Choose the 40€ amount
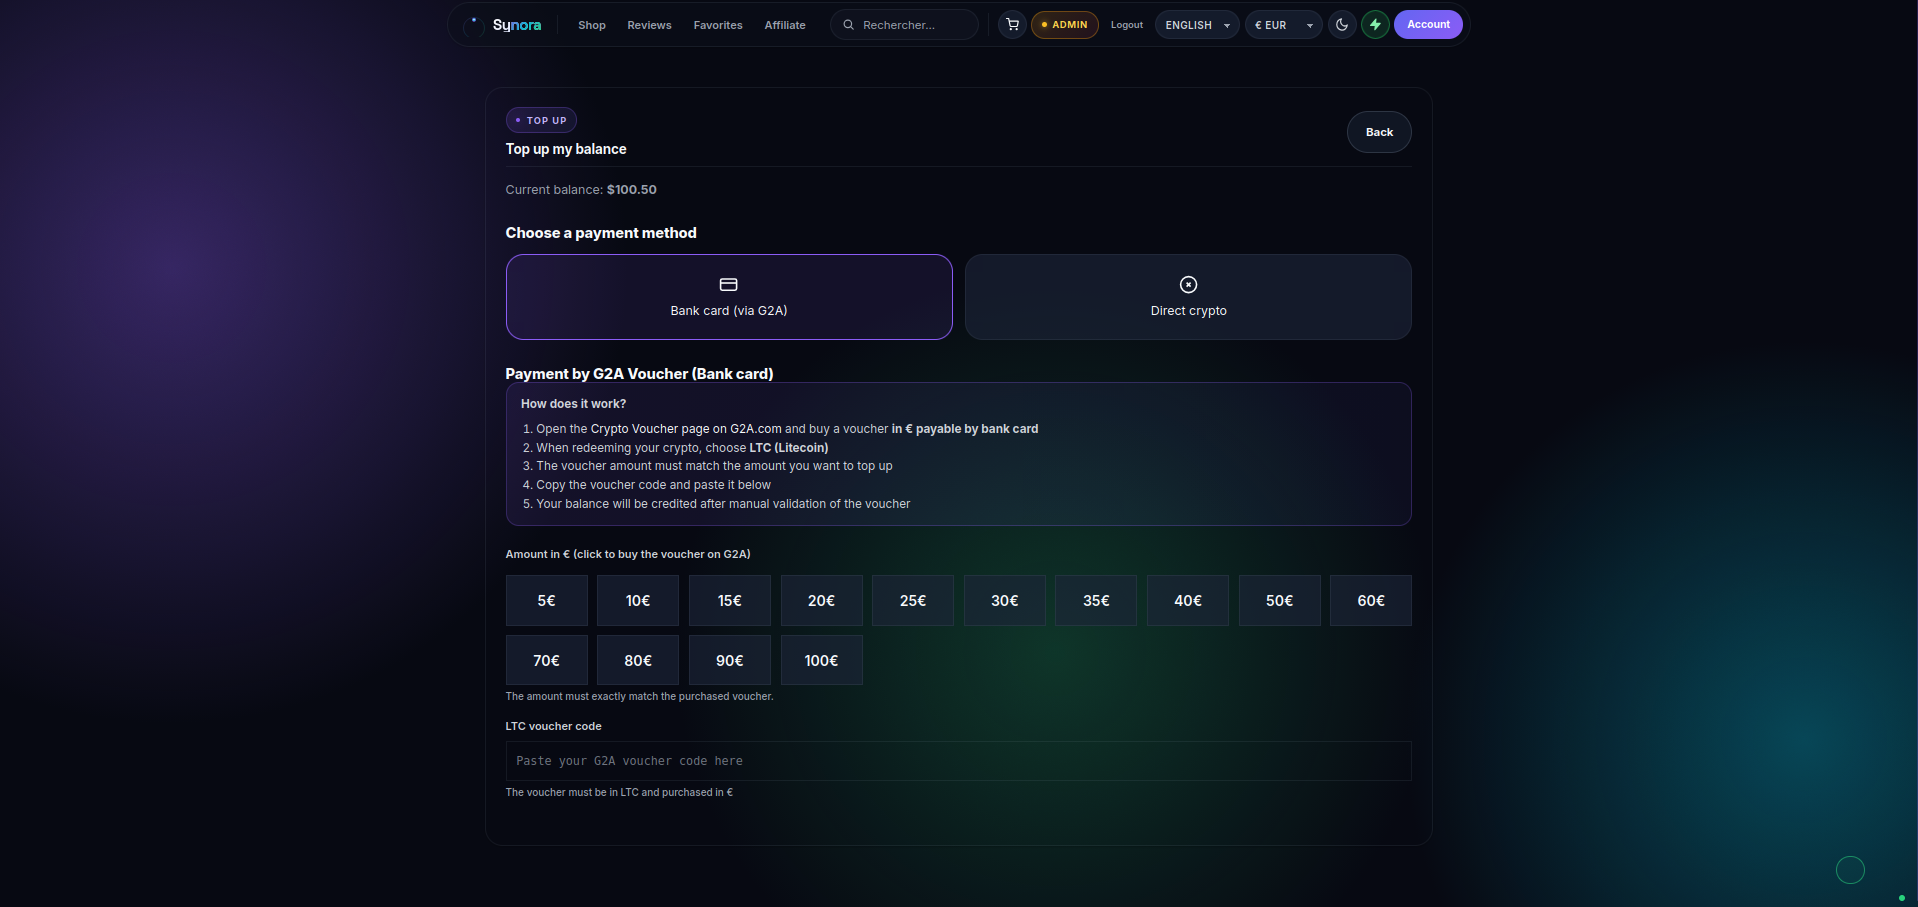 click(x=1188, y=601)
